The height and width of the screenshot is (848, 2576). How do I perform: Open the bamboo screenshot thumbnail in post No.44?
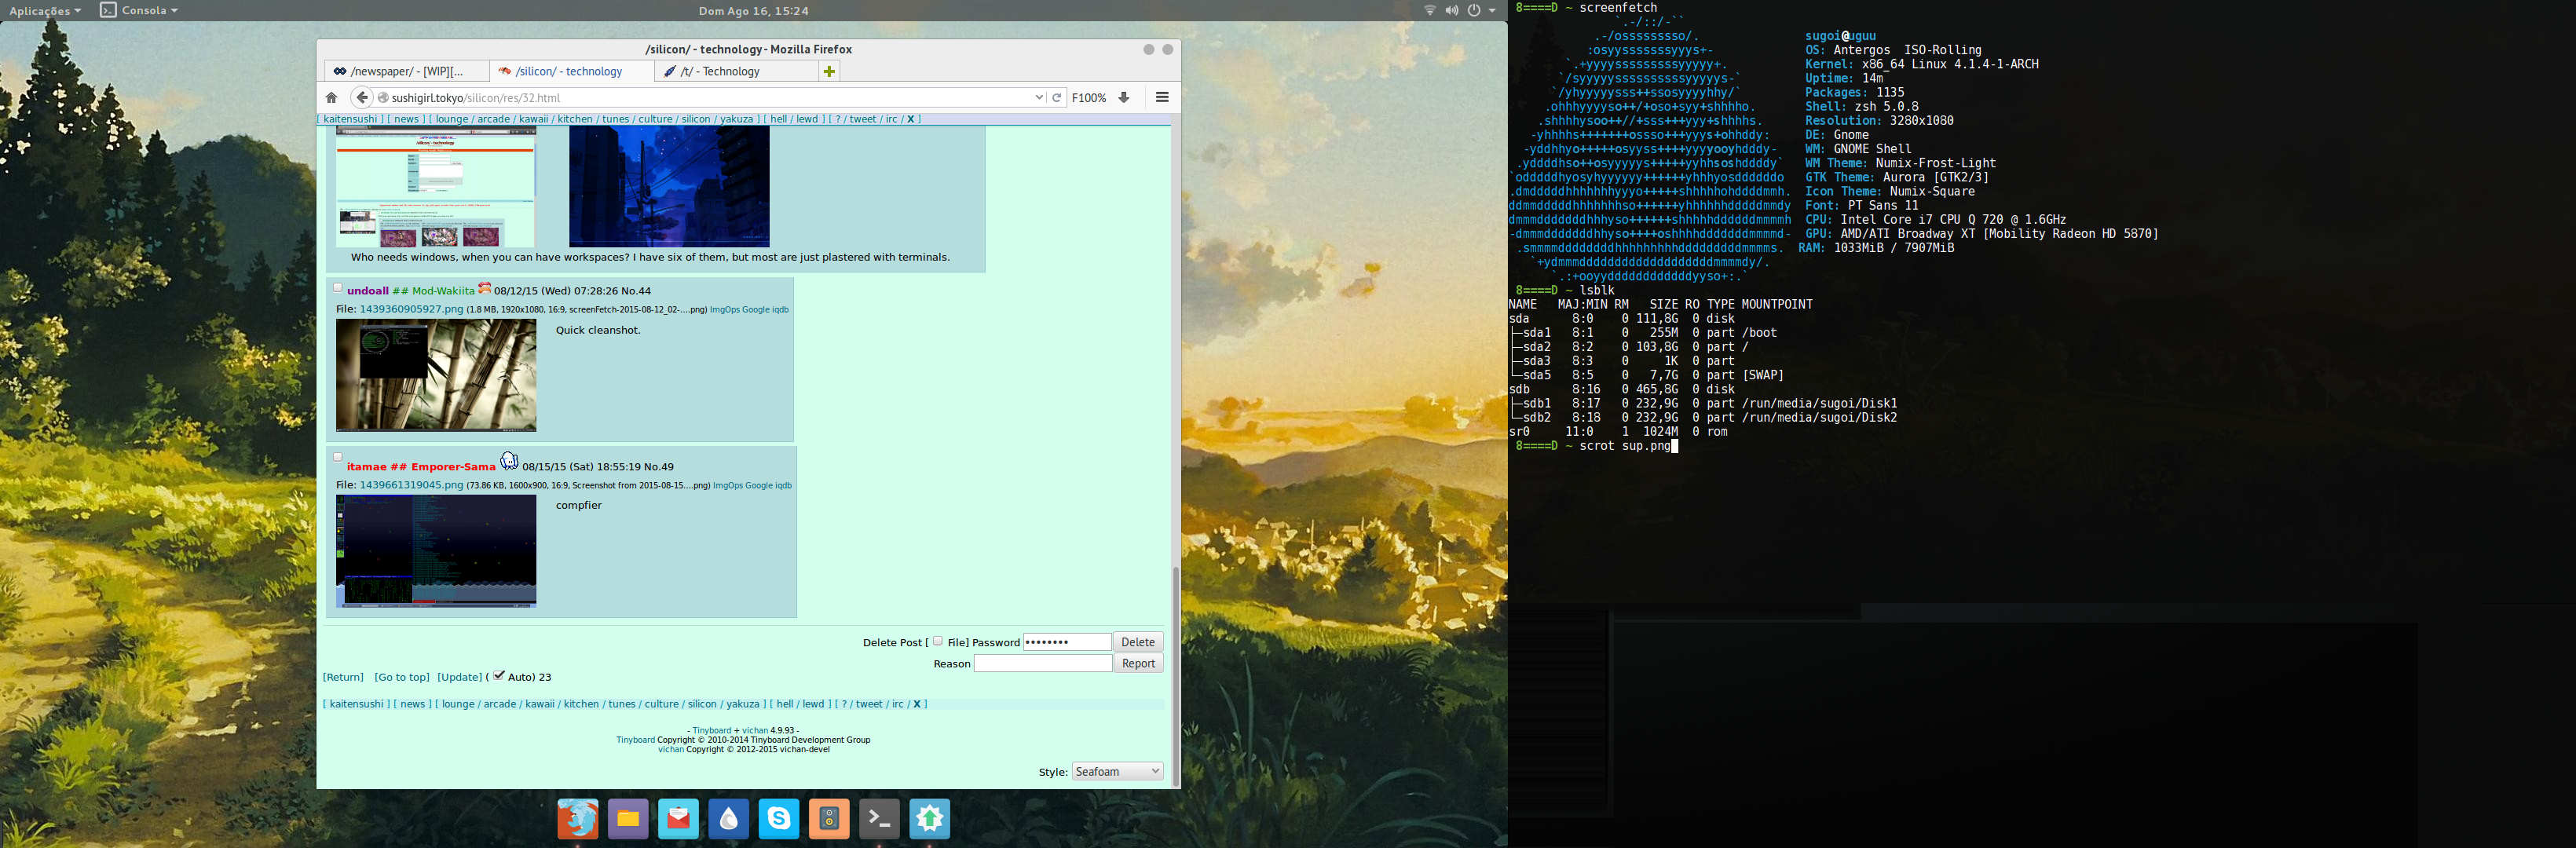point(436,375)
